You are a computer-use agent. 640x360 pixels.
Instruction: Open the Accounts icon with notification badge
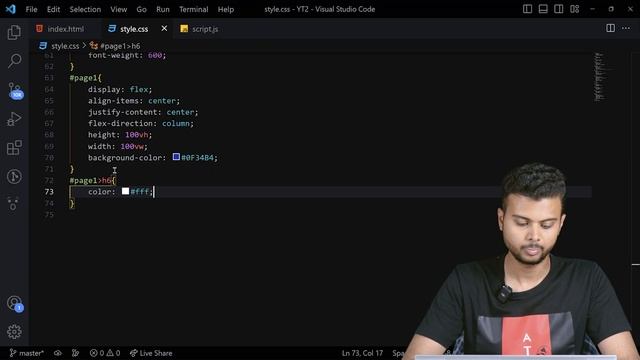[x=15, y=304]
